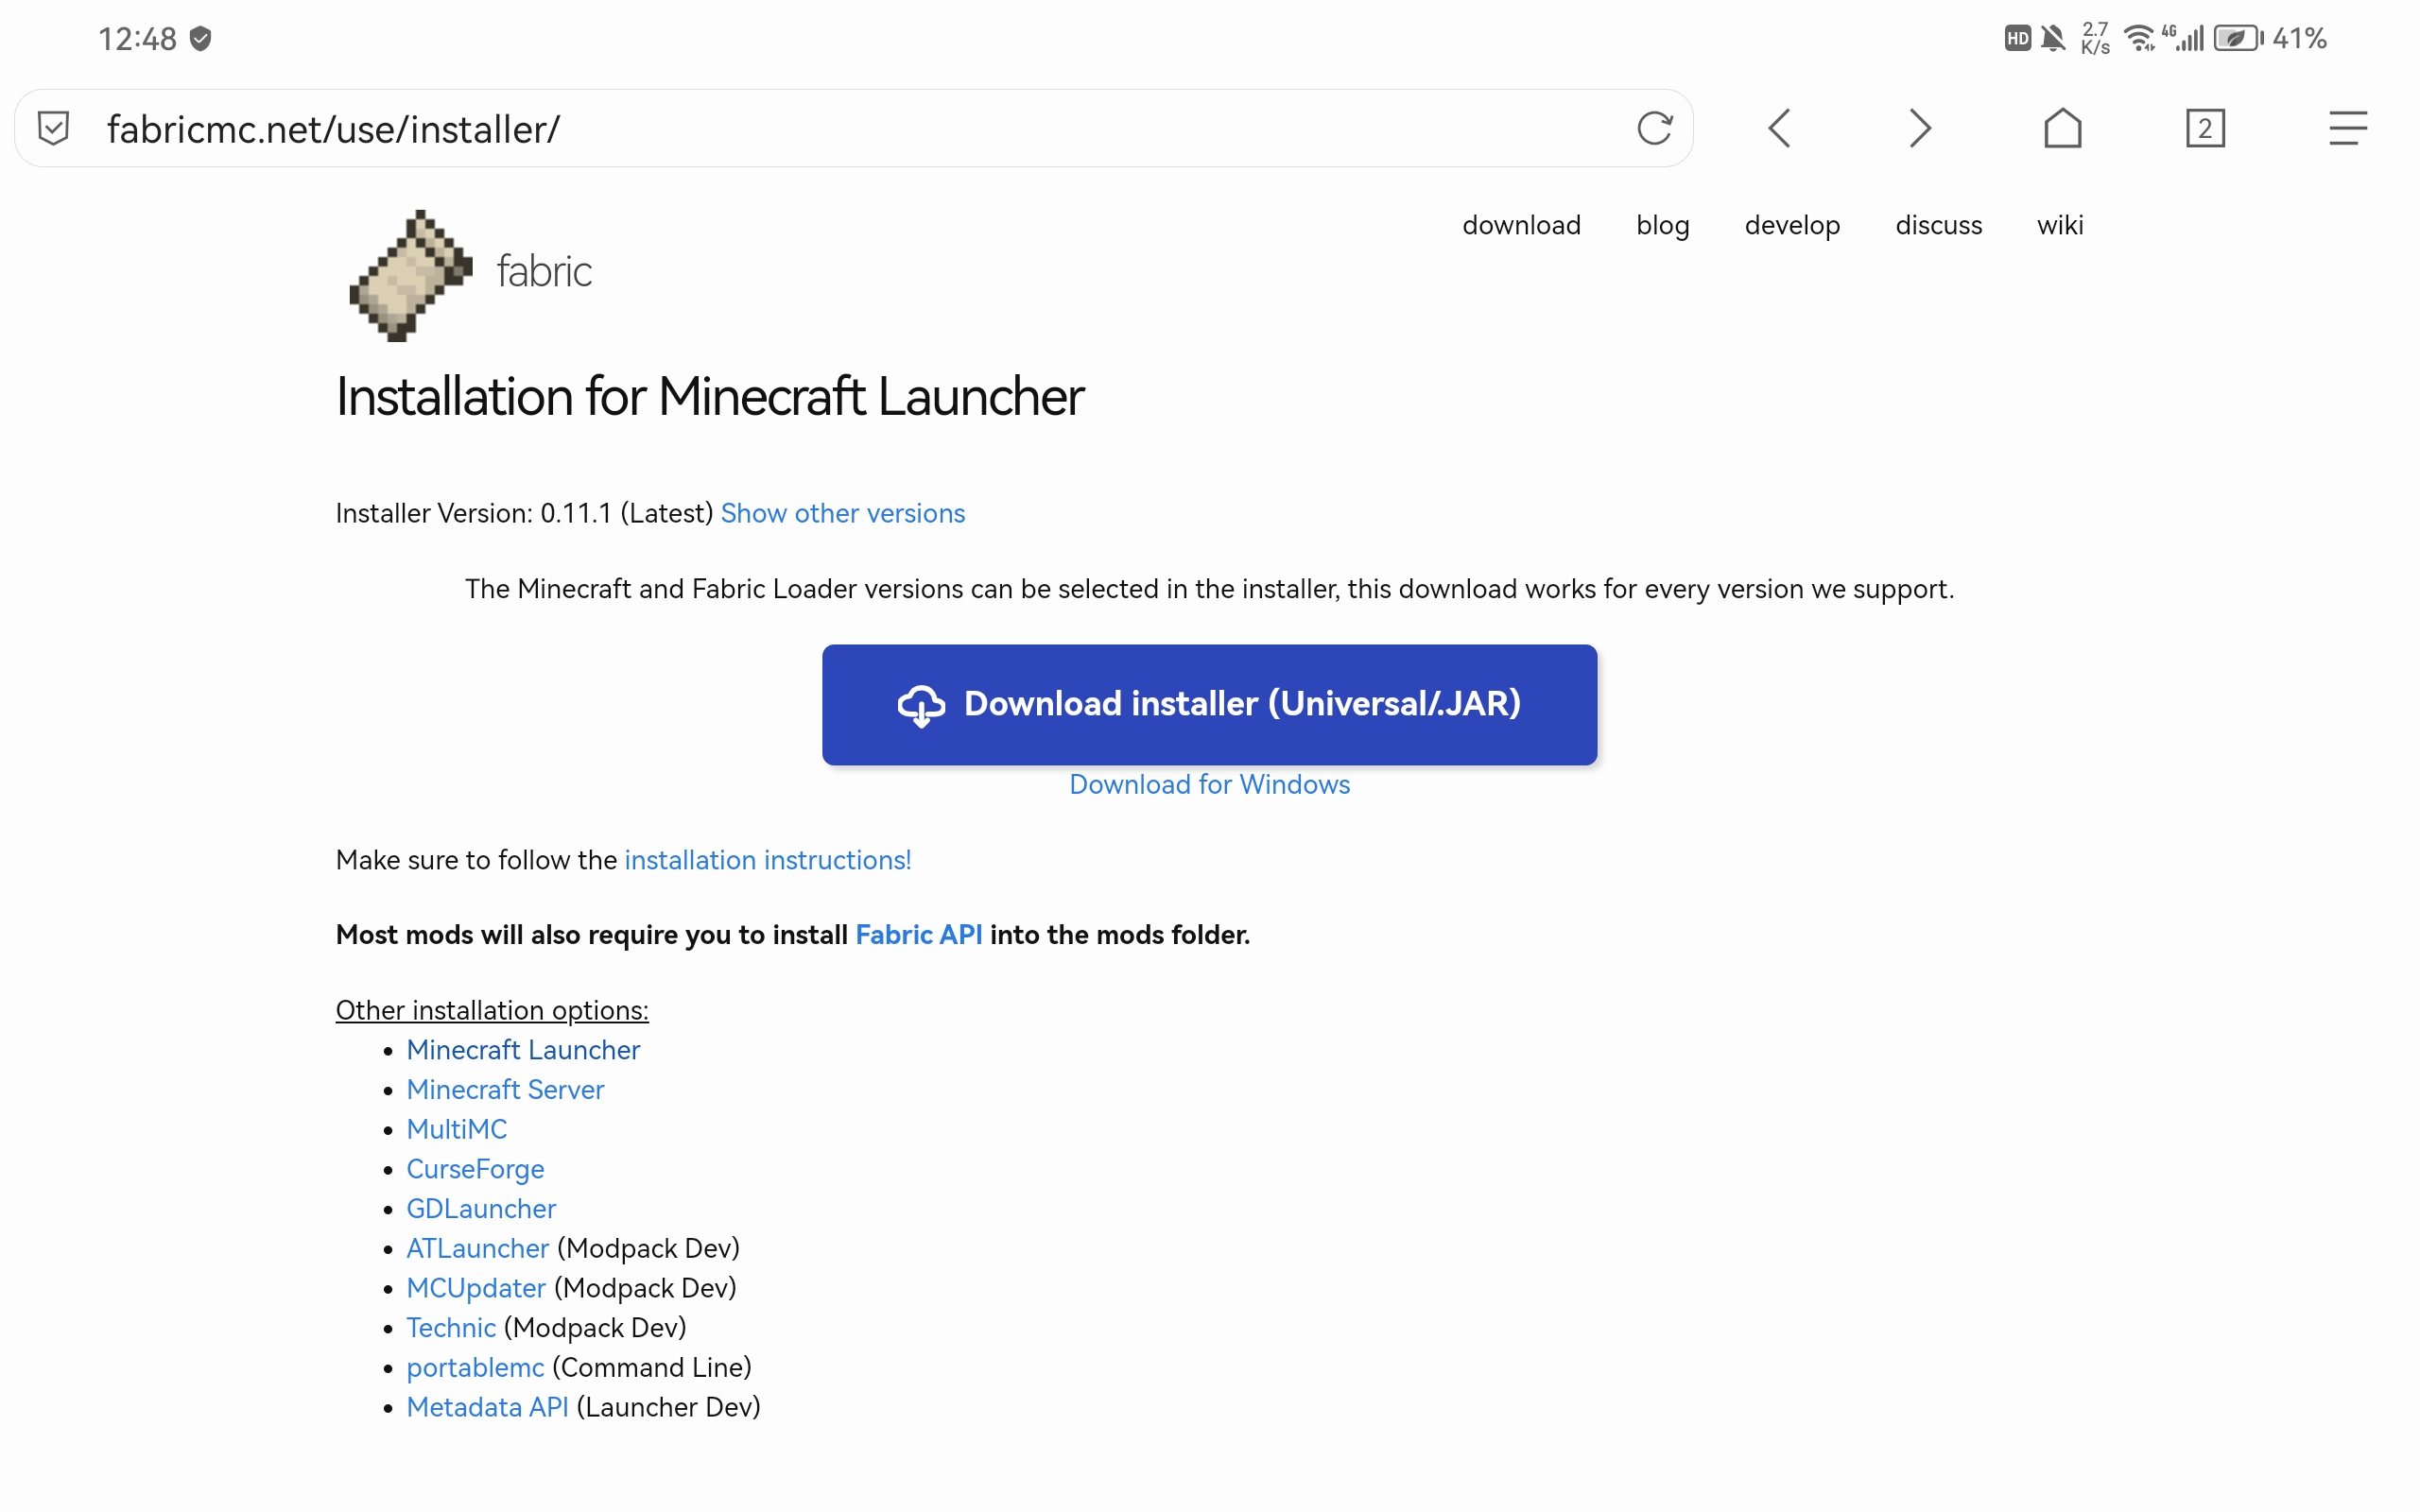Open the blog page
Image resolution: width=2420 pixels, height=1512 pixels.
(x=1662, y=225)
